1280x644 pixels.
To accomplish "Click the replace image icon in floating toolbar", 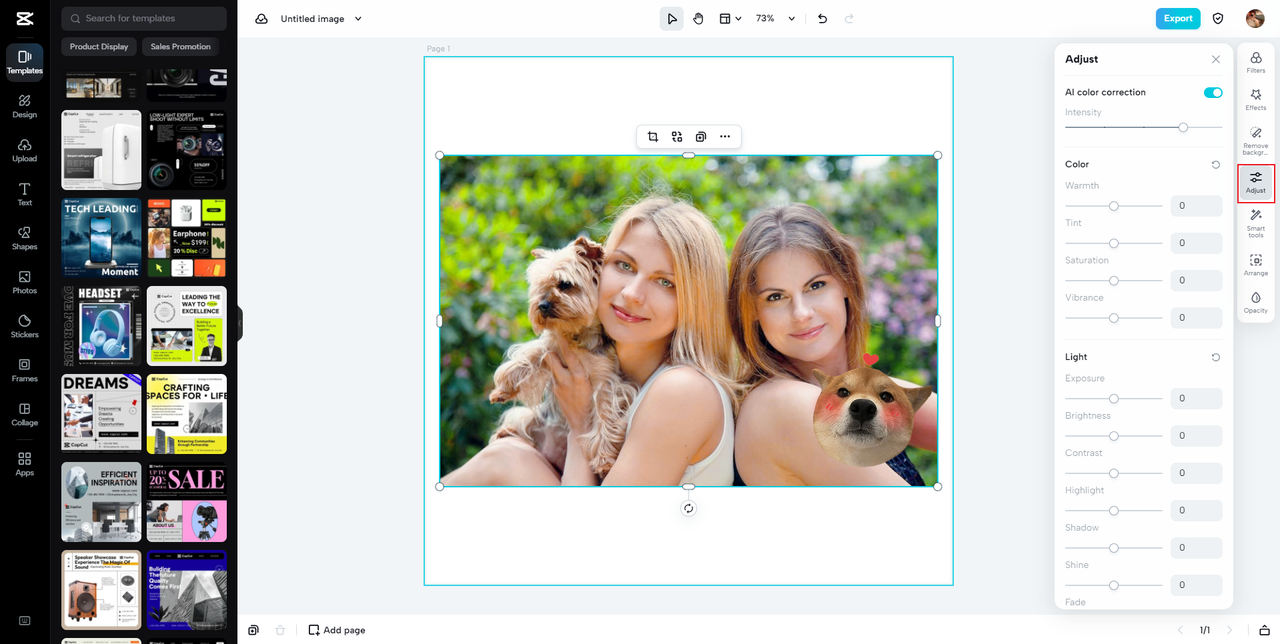I will tap(677, 136).
